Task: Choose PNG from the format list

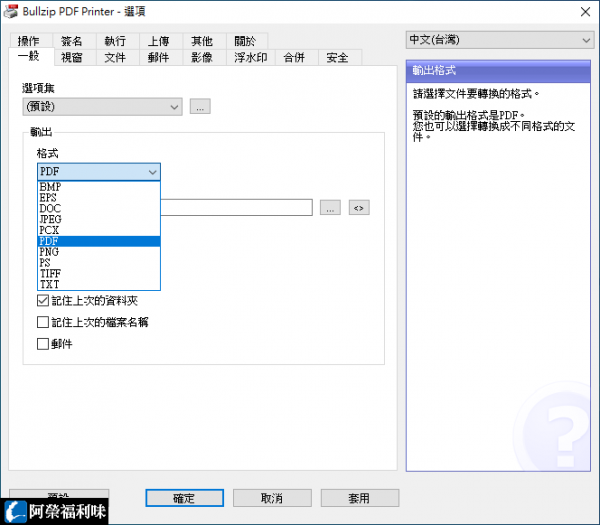Action: pyautogui.click(x=99, y=252)
